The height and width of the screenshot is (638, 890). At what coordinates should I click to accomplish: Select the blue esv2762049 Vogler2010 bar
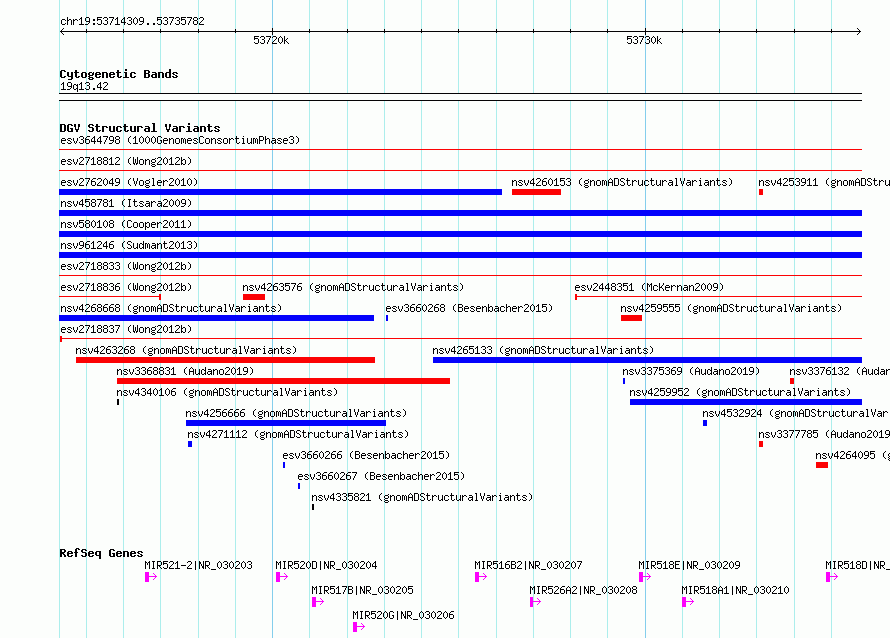pyautogui.click(x=280, y=192)
